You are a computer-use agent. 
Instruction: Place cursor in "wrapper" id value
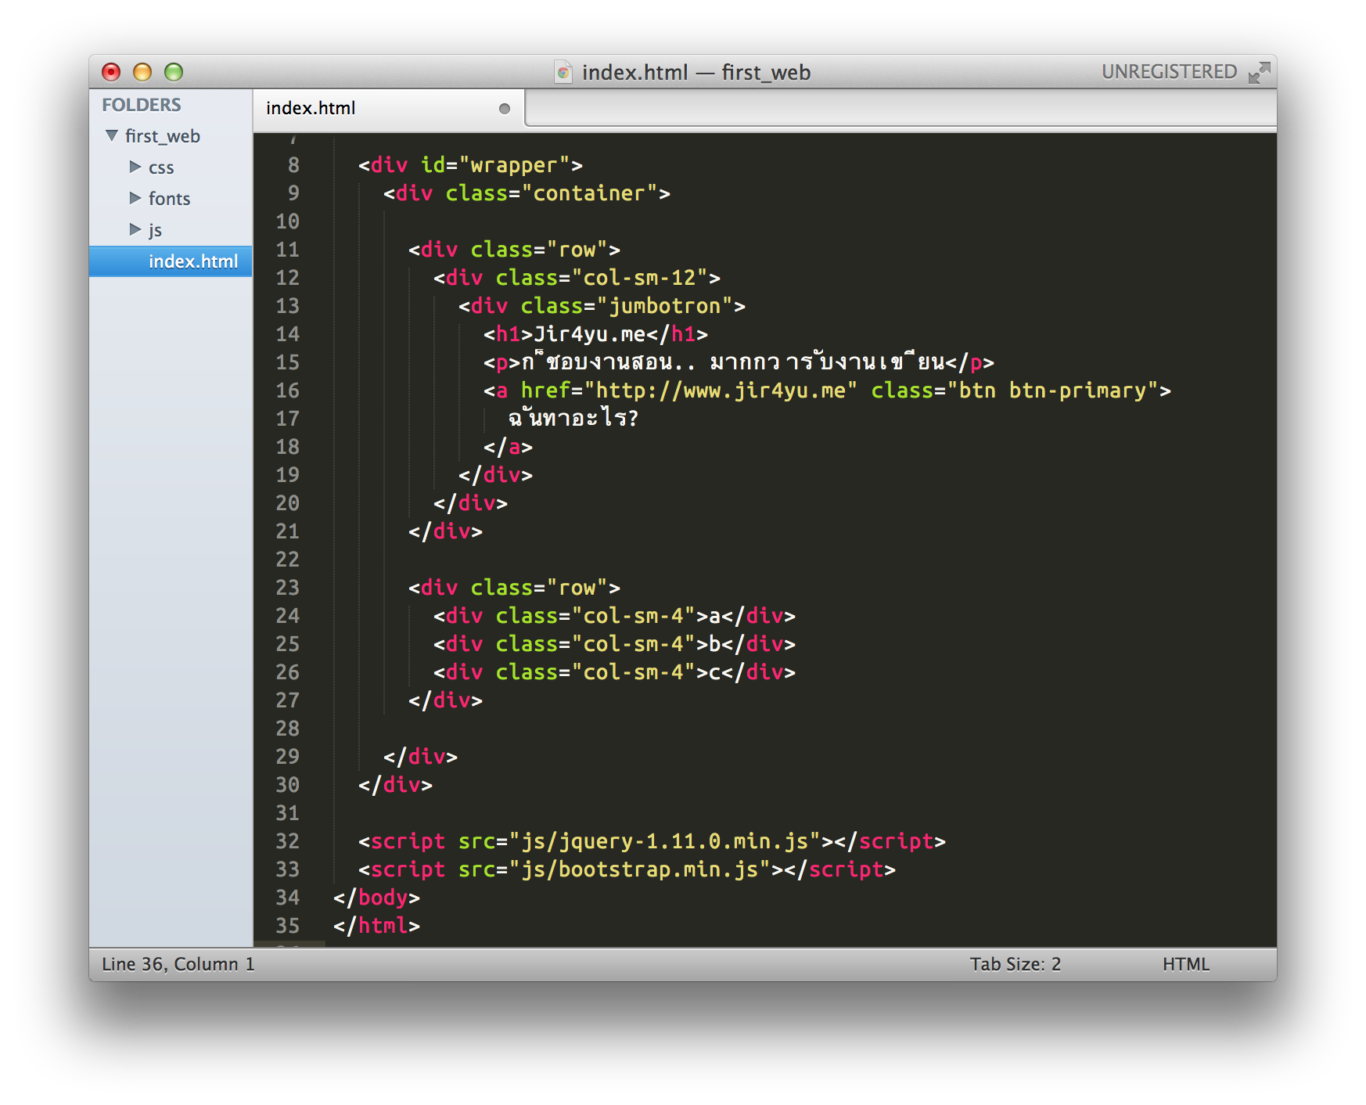(514, 165)
